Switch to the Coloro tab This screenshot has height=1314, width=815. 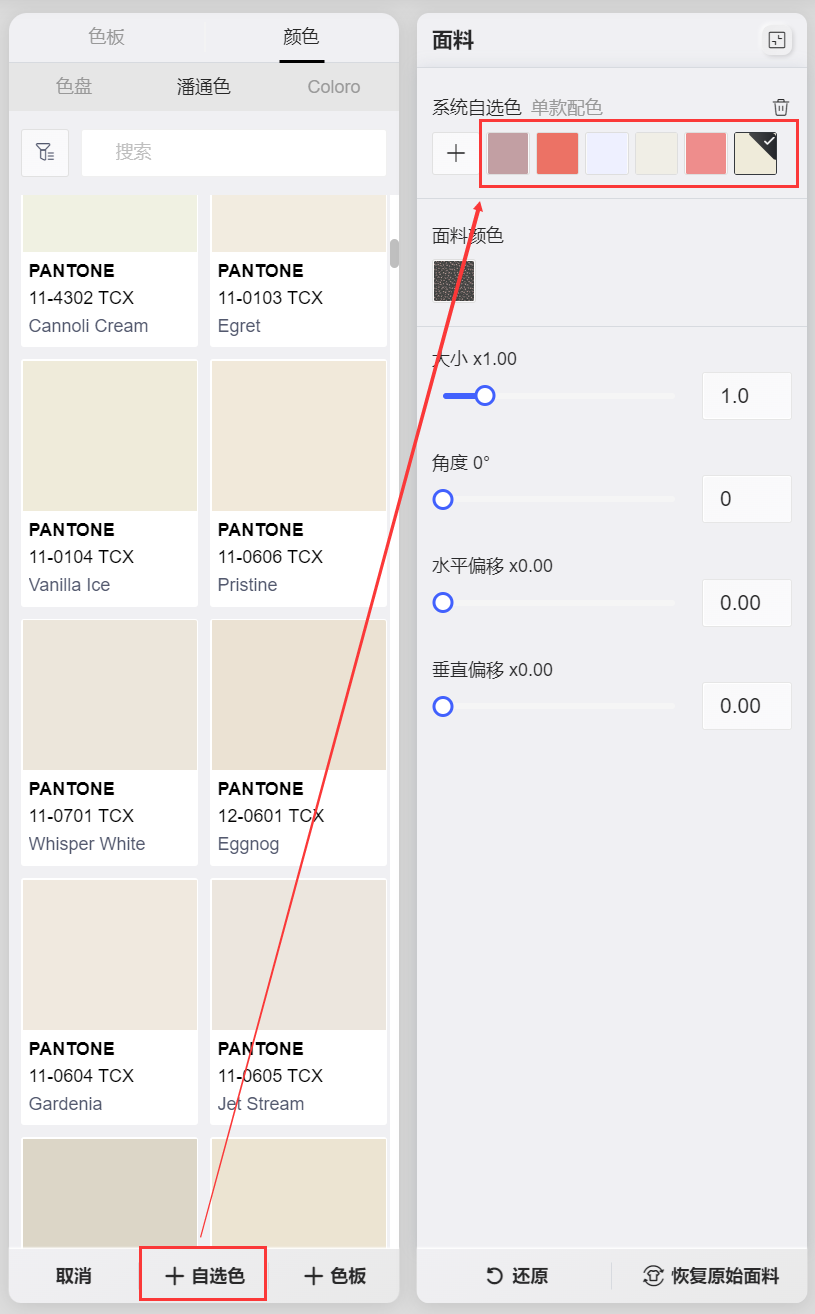click(x=334, y=87)
